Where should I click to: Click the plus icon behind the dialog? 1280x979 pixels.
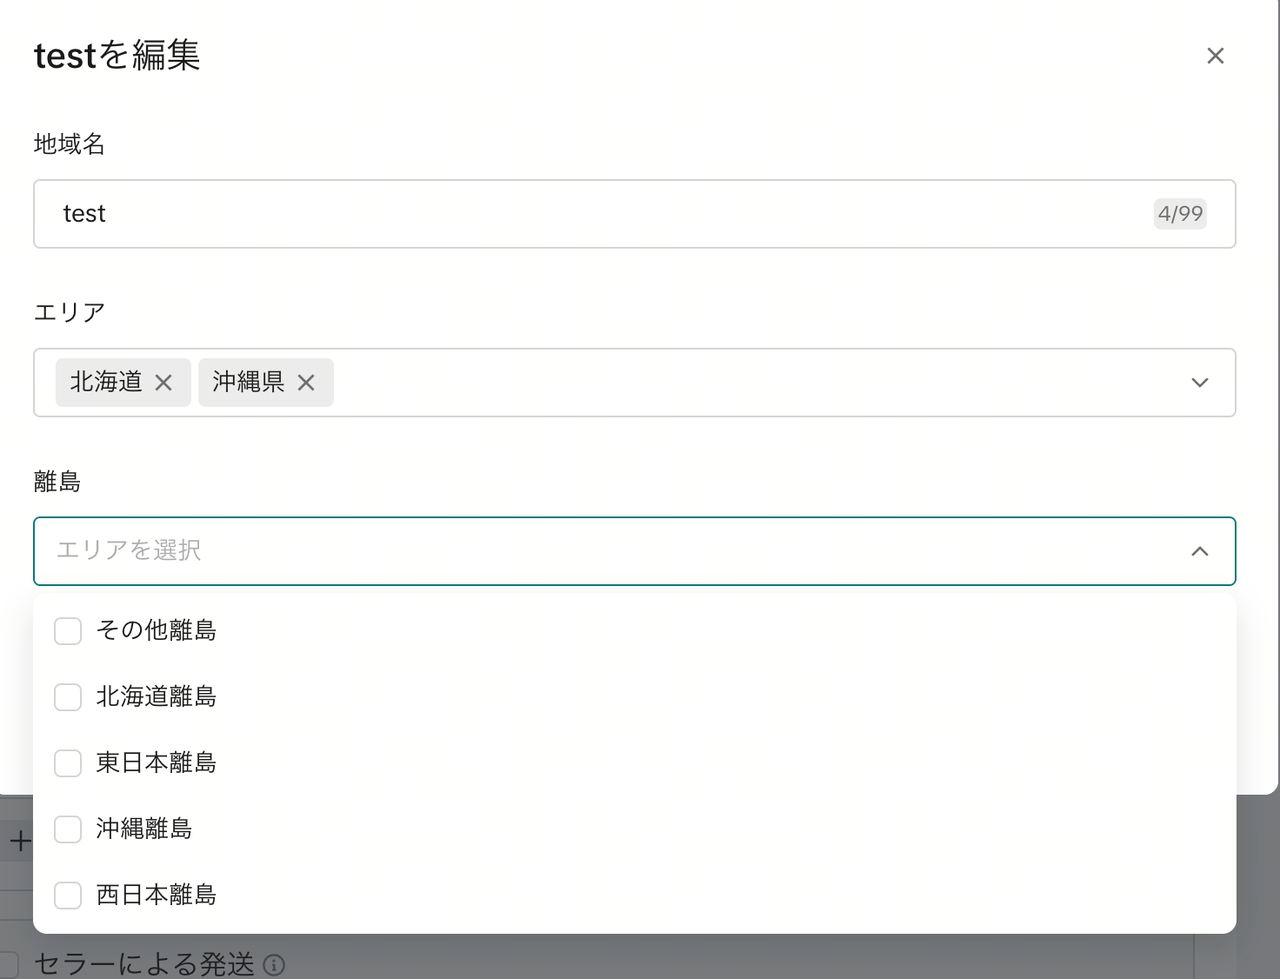pos(19,842)
